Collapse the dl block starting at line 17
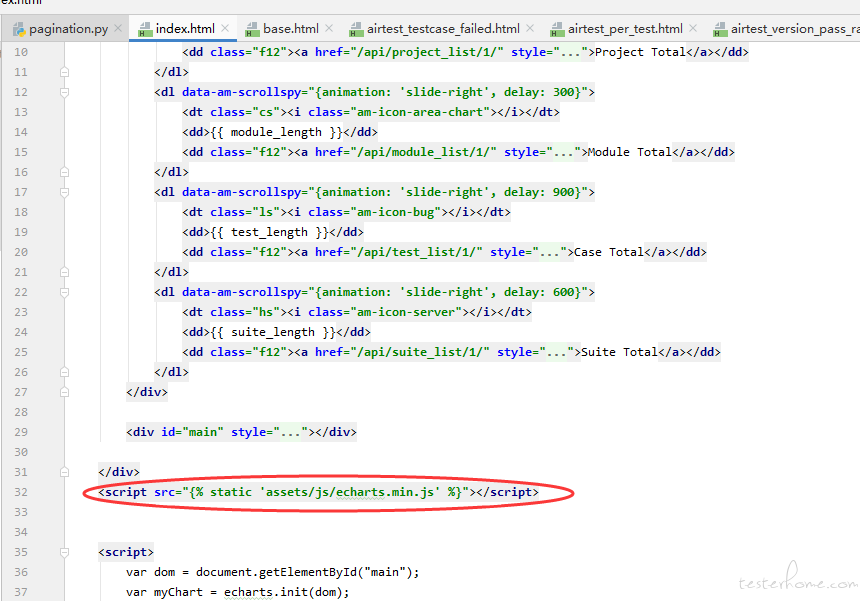The image size is (860, 601). tap(64, 192)
